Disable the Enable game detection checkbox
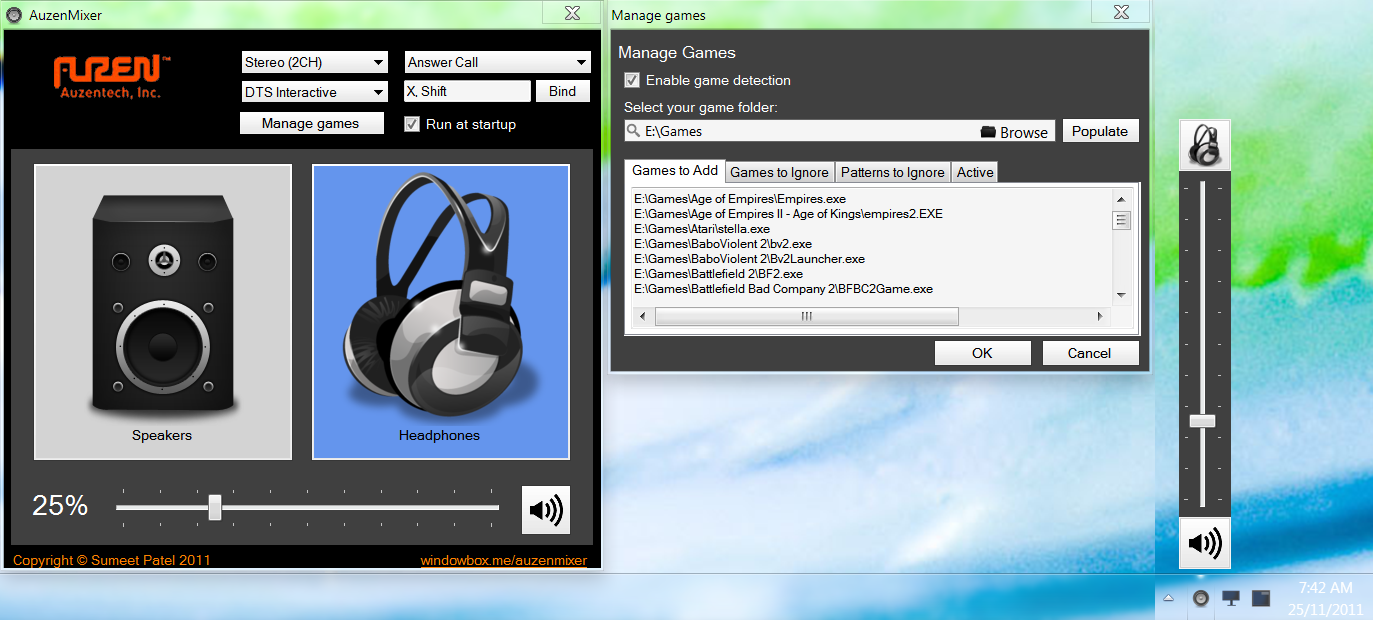This screenshot has height=620, width=1373. pos(632,80)
